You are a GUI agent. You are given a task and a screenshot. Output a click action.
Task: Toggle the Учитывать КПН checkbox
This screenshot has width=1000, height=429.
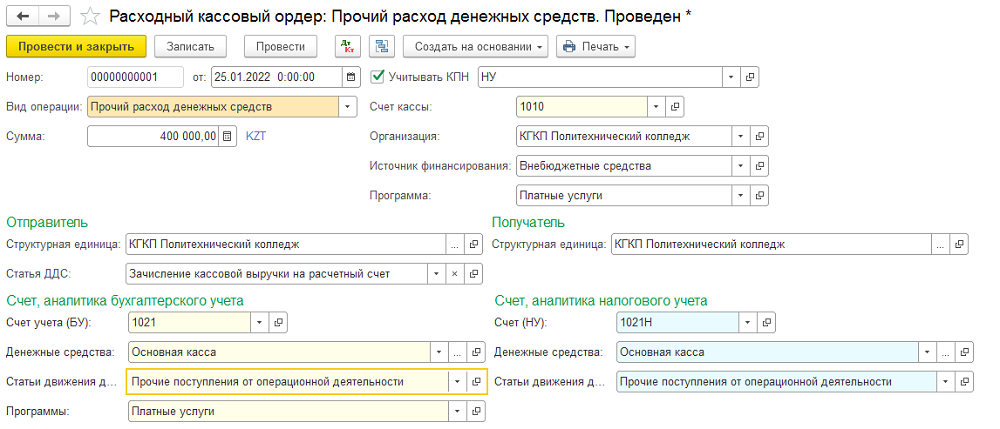coord(378,77)
